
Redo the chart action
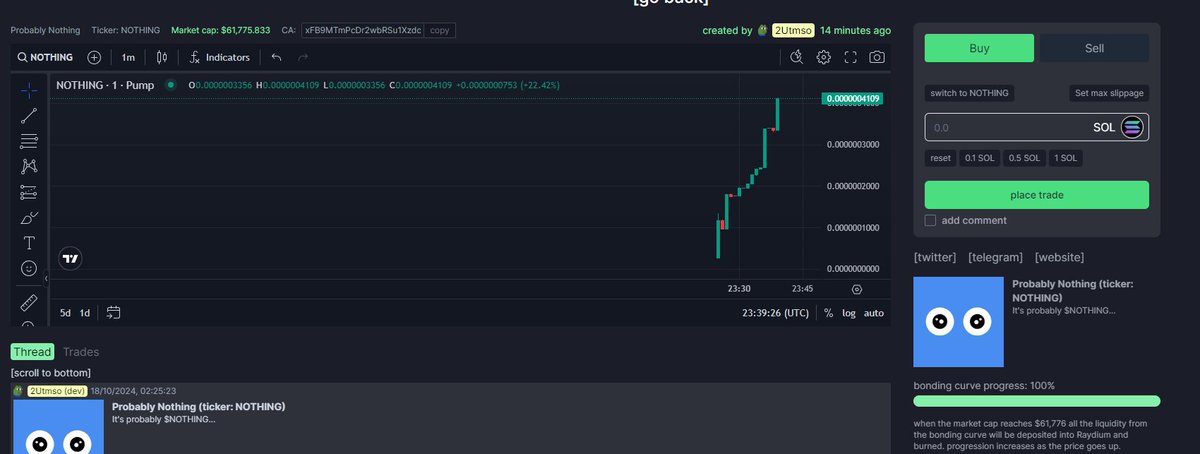coord(303,57)
